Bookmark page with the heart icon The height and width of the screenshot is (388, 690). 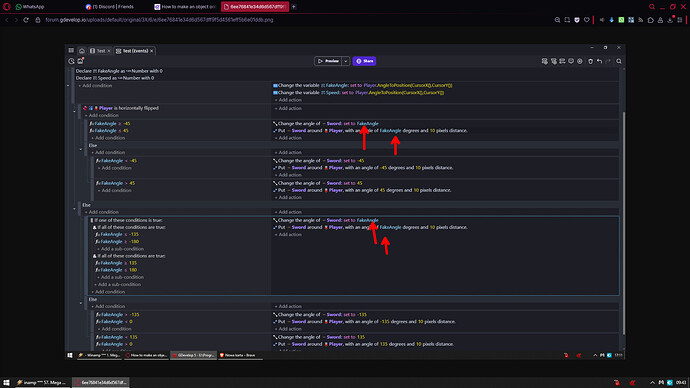[x=587, y=20]
